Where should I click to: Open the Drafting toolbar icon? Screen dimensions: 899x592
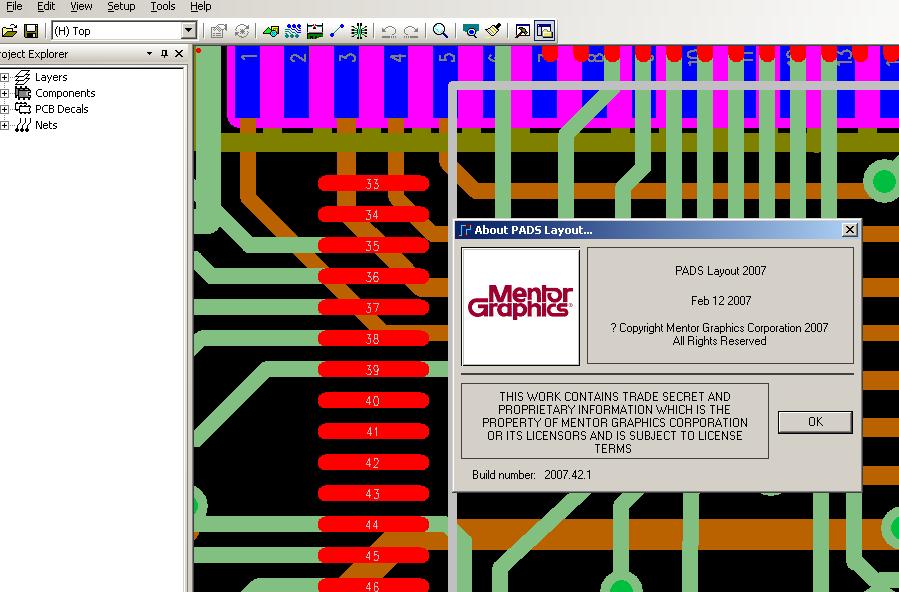[271, 30]
